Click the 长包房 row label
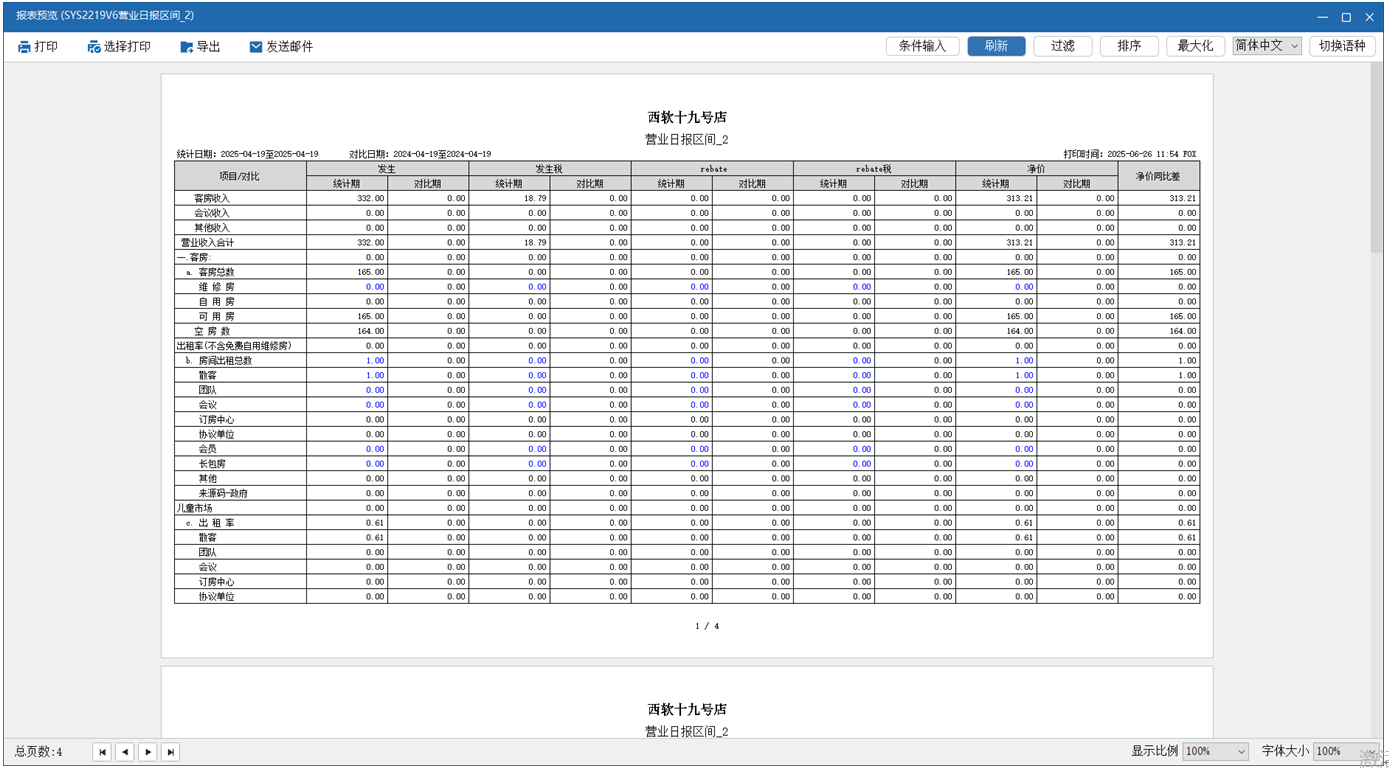The width and height of the screenshot is (1389, 771). 212,464
